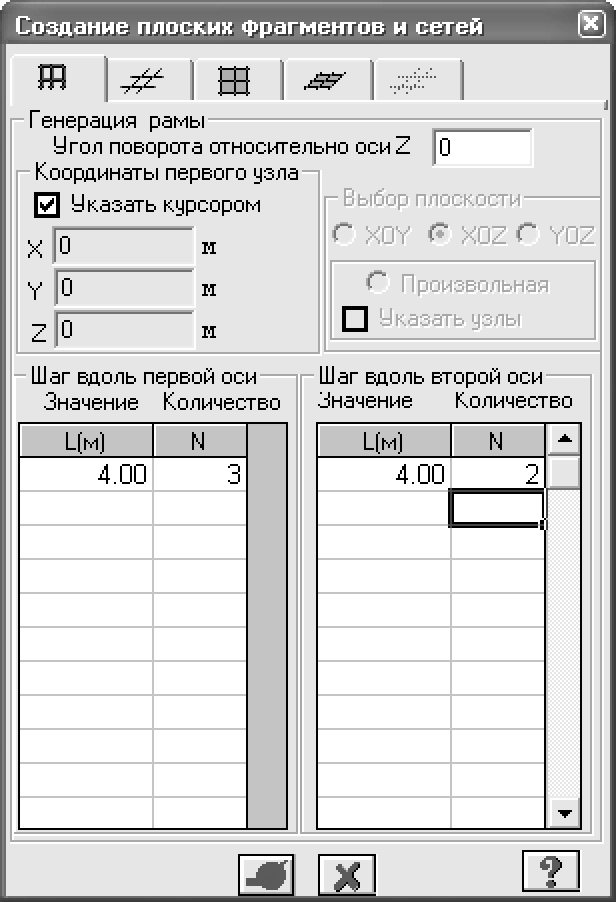Click the grayed dotted network tab icon
Screen dimensions: 616x902
(x=413, y=81)
